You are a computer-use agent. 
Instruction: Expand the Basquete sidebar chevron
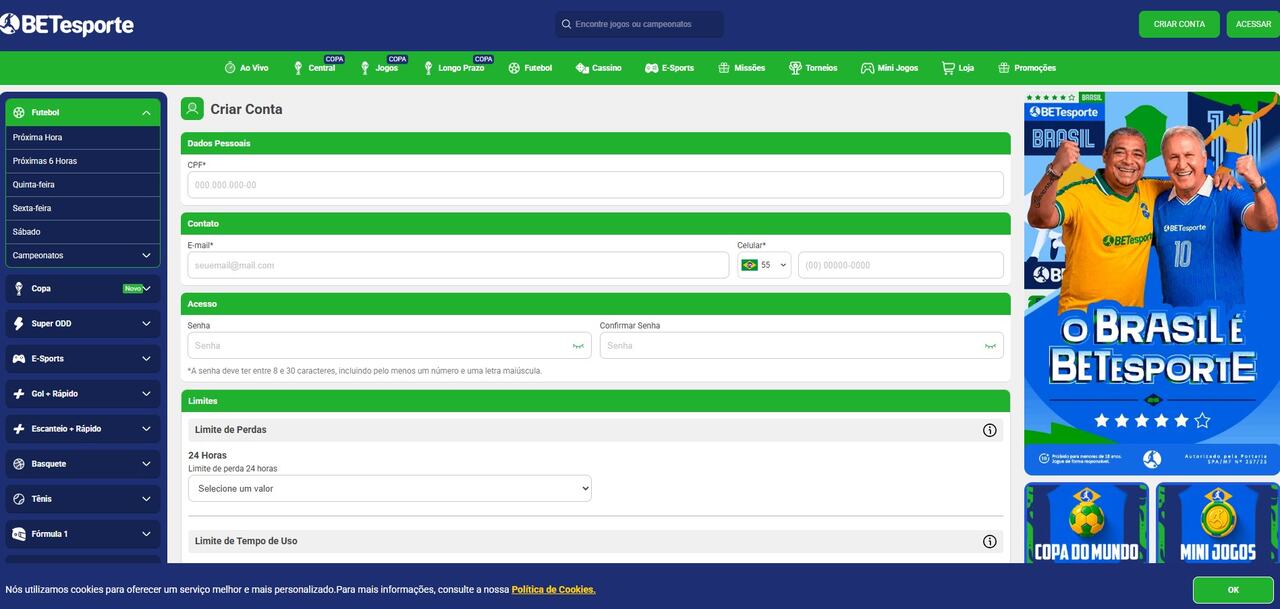click(146, 464)
